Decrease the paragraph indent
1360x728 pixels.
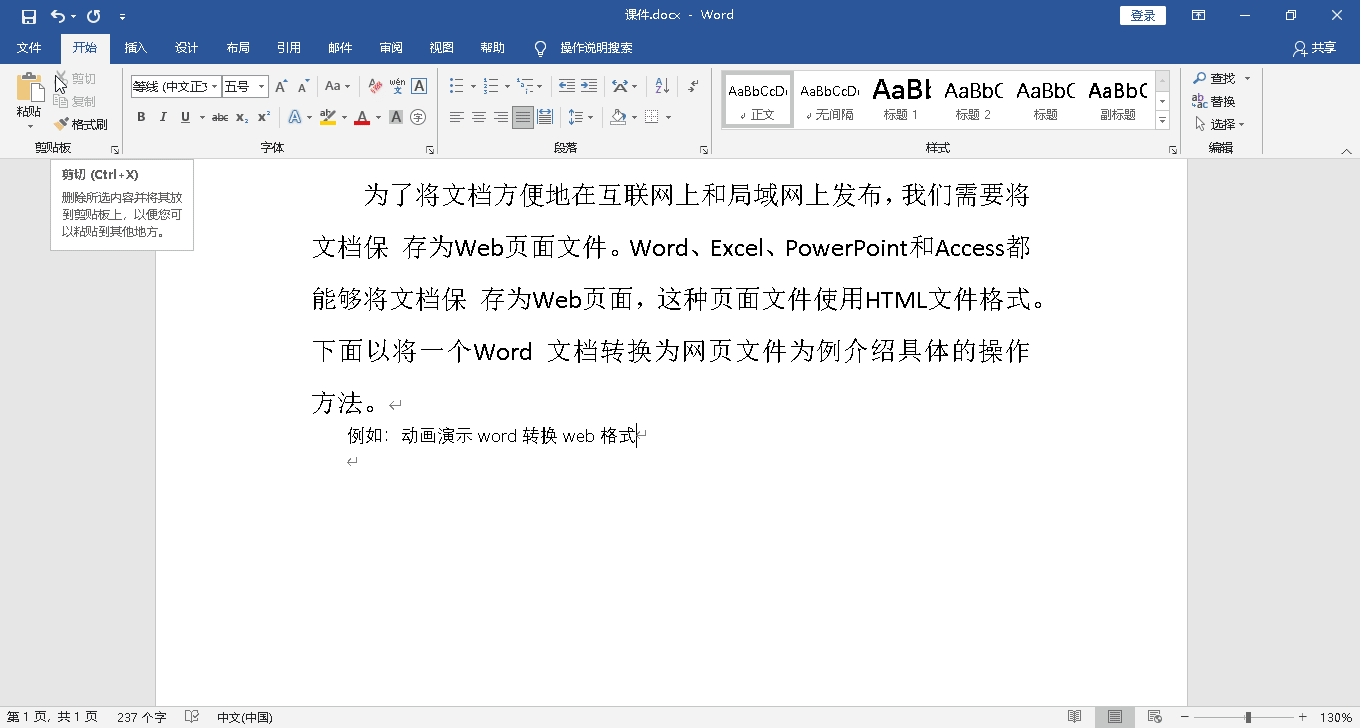pyautogui.click(x=567, y=87)
